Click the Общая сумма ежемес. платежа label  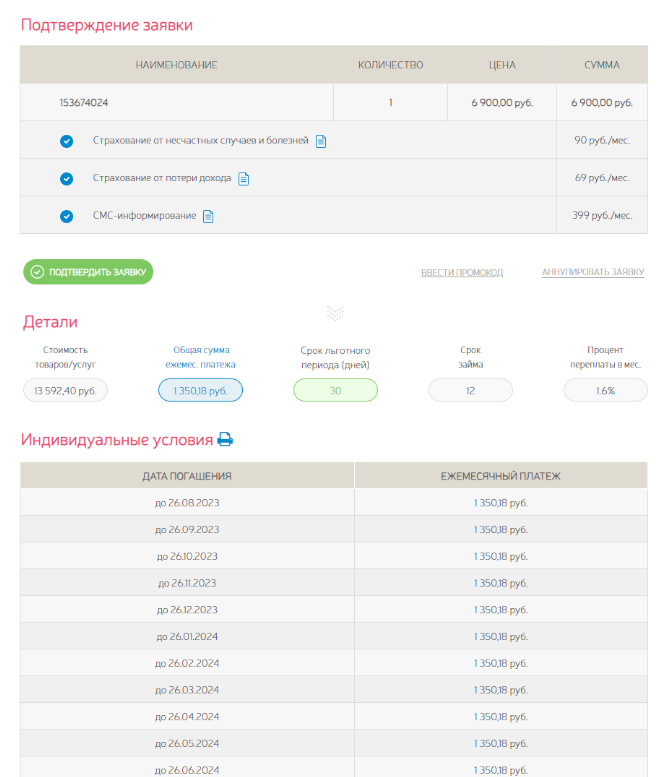[x=201, y=357]
